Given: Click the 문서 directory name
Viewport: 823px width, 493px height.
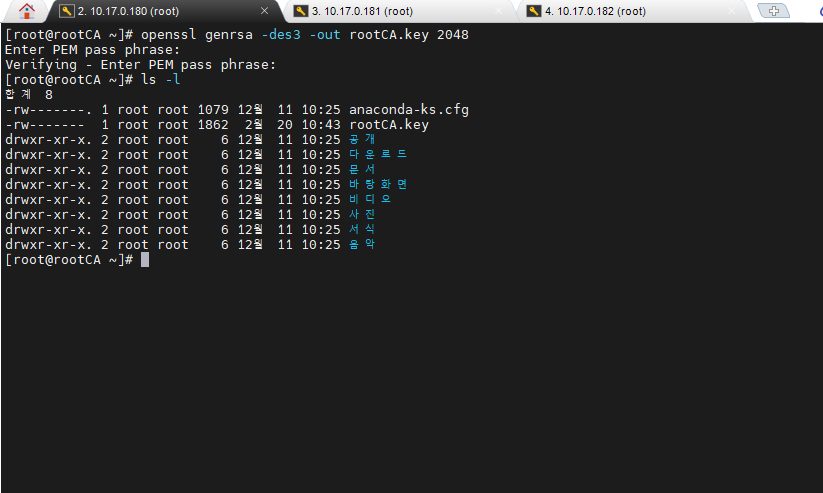Looking at the screenshot, I should tap(362, 170).
